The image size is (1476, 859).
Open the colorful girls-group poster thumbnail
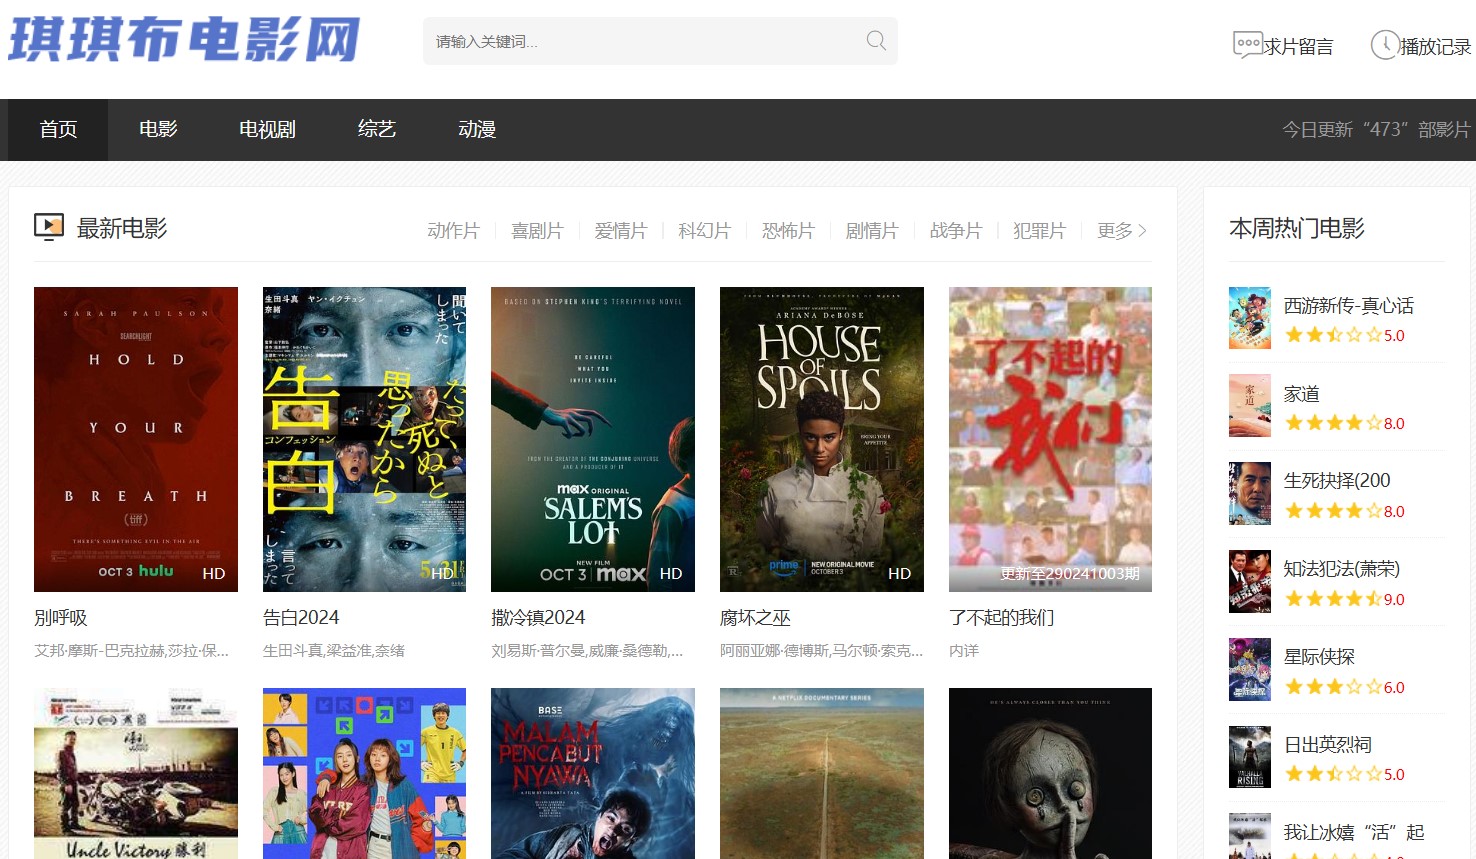point(364,773)
